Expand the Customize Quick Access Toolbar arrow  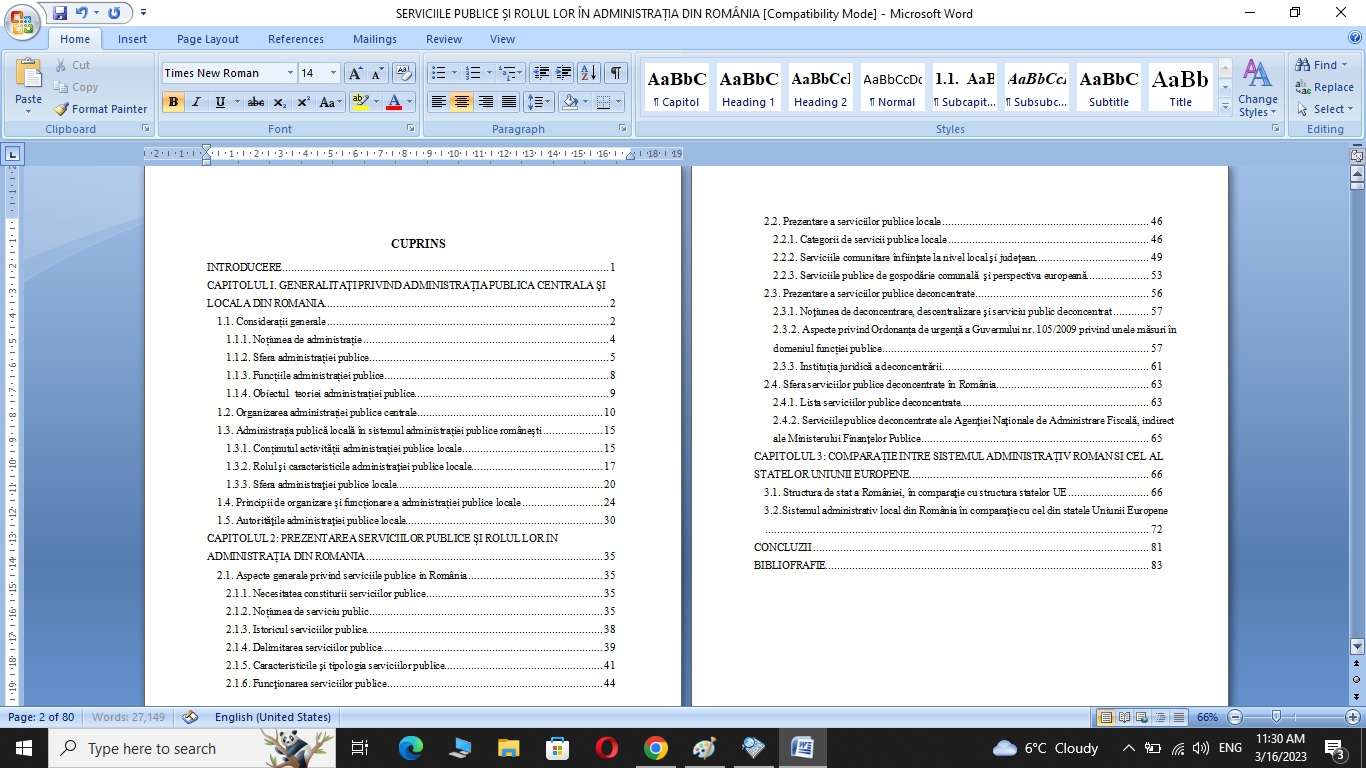coord(143,13)
